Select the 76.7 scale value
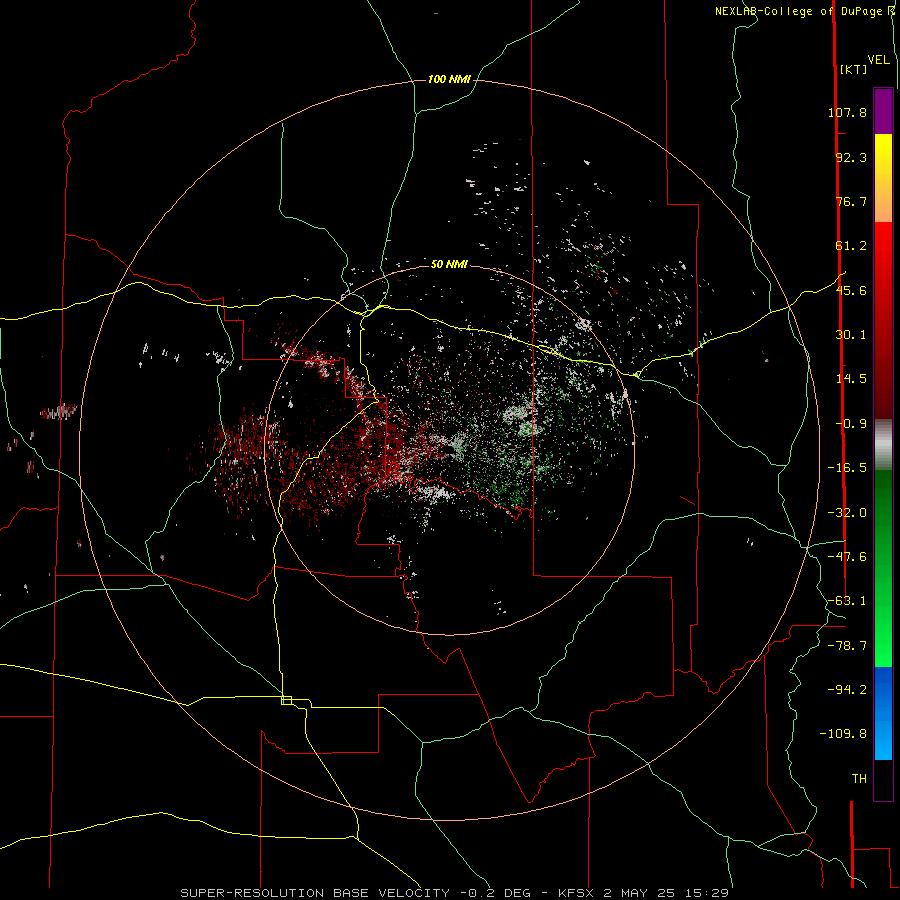900x900 pixels. [x=851, y=201]
